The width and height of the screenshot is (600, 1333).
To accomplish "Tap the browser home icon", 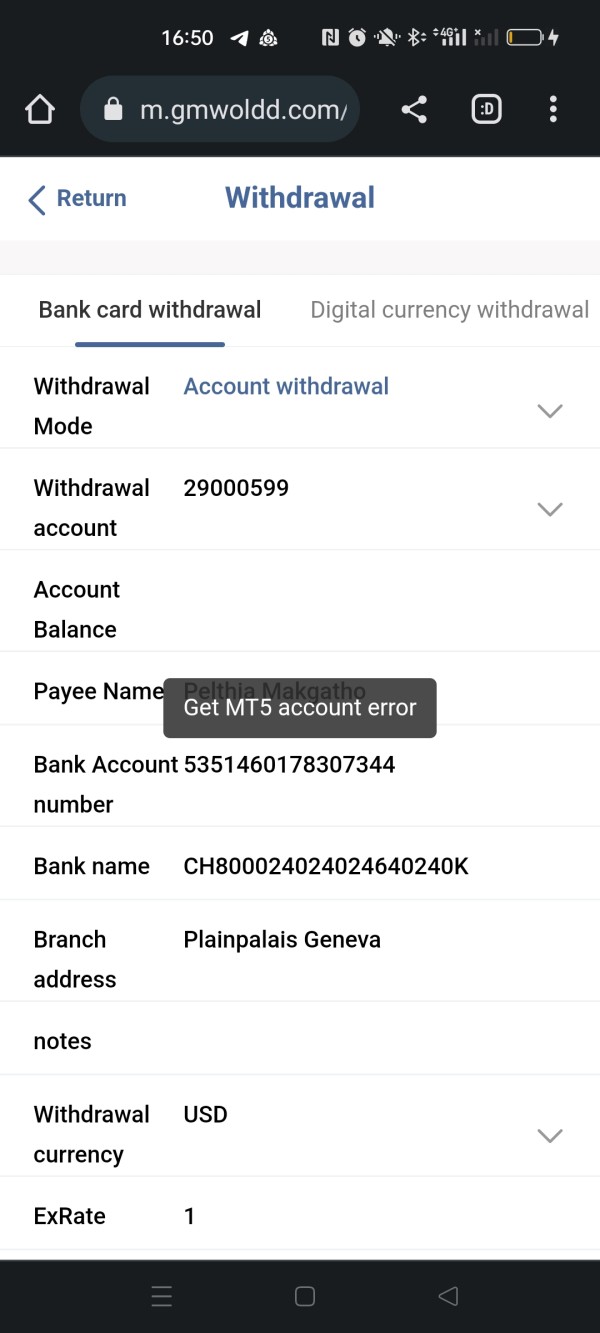I will [39, 109].
